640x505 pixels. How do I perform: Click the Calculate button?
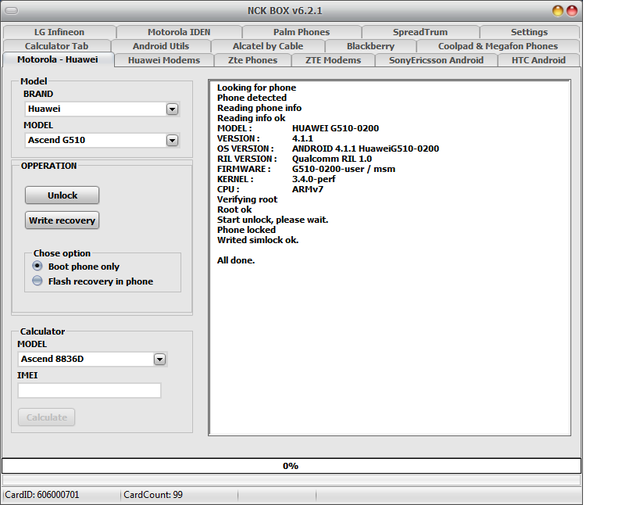(x=46, y=417)
